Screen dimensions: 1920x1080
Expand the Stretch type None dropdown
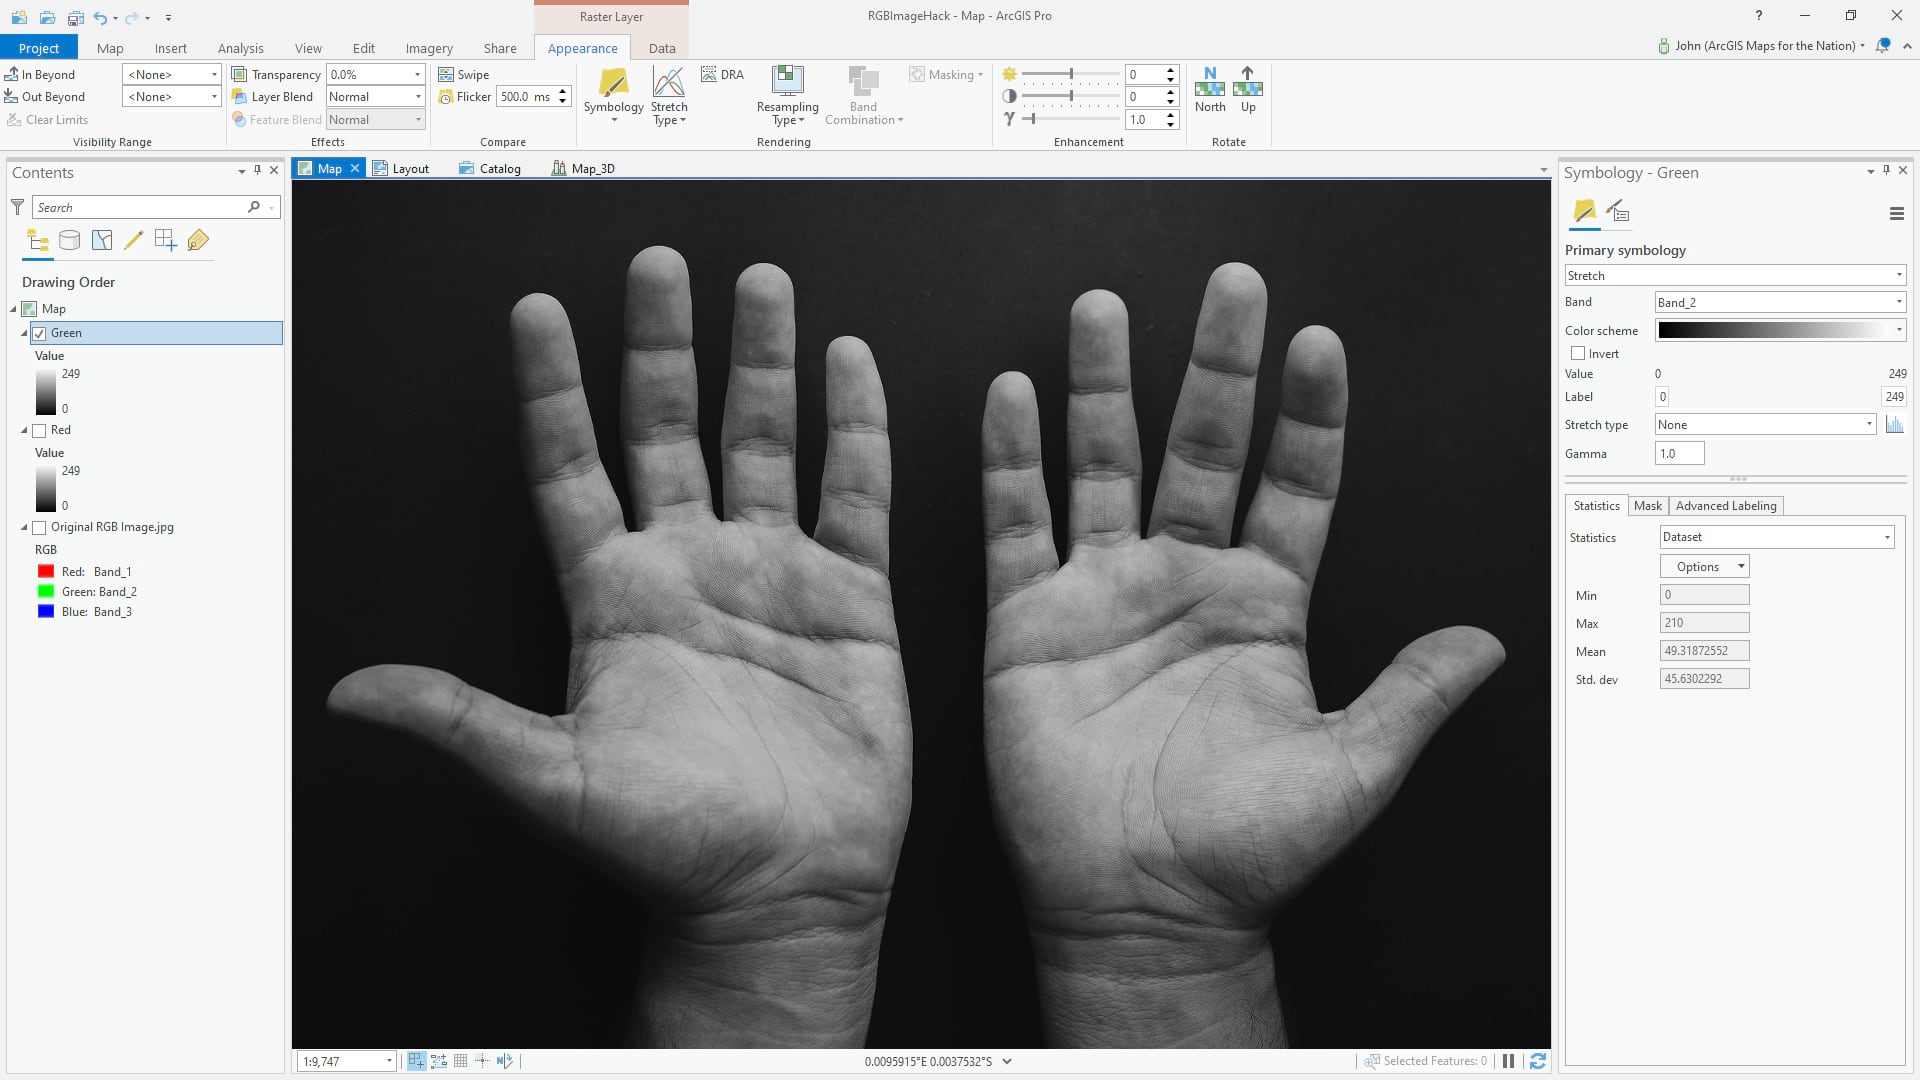tap(1764, 425)
